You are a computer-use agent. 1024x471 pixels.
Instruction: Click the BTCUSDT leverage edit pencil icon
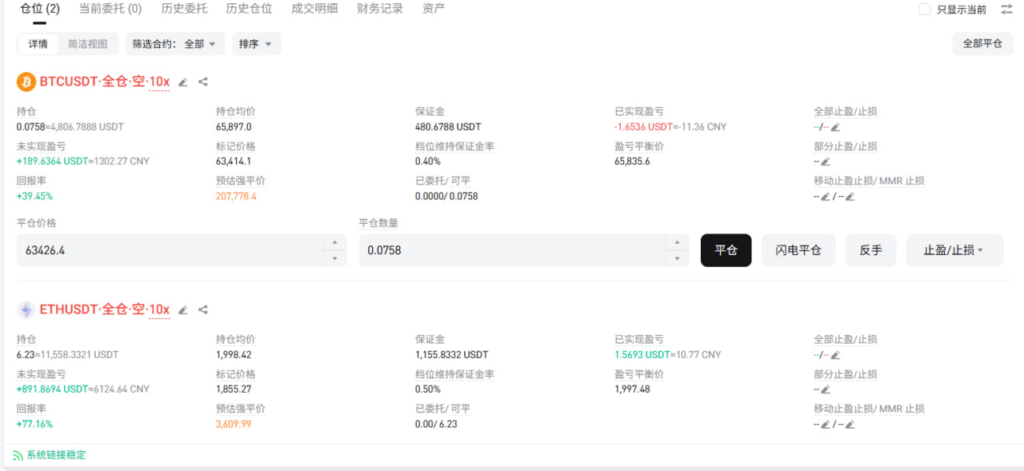(x=183, y=82)
